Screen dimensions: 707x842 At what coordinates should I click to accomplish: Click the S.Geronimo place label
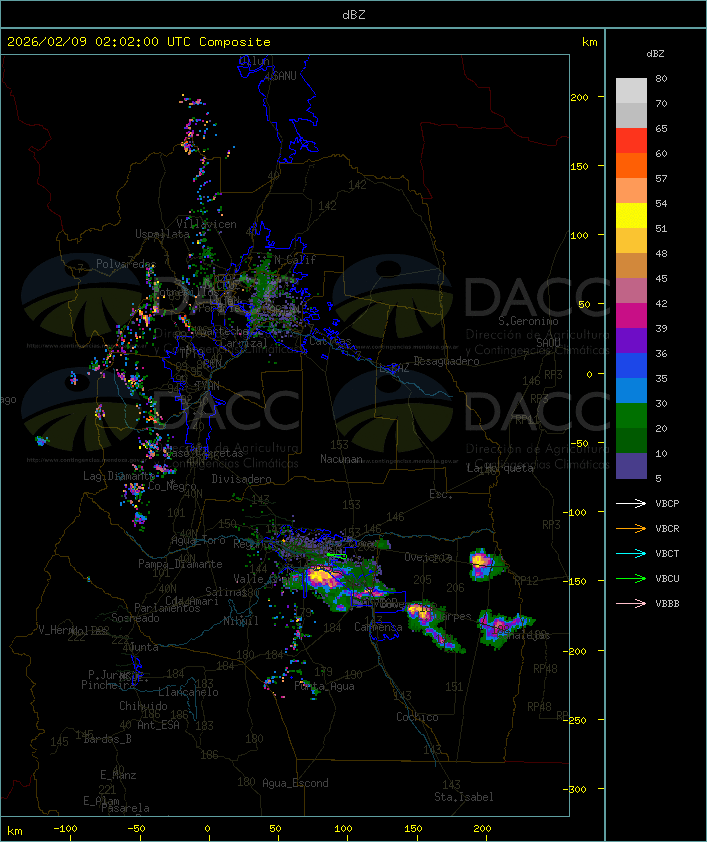tap(528, 321)
